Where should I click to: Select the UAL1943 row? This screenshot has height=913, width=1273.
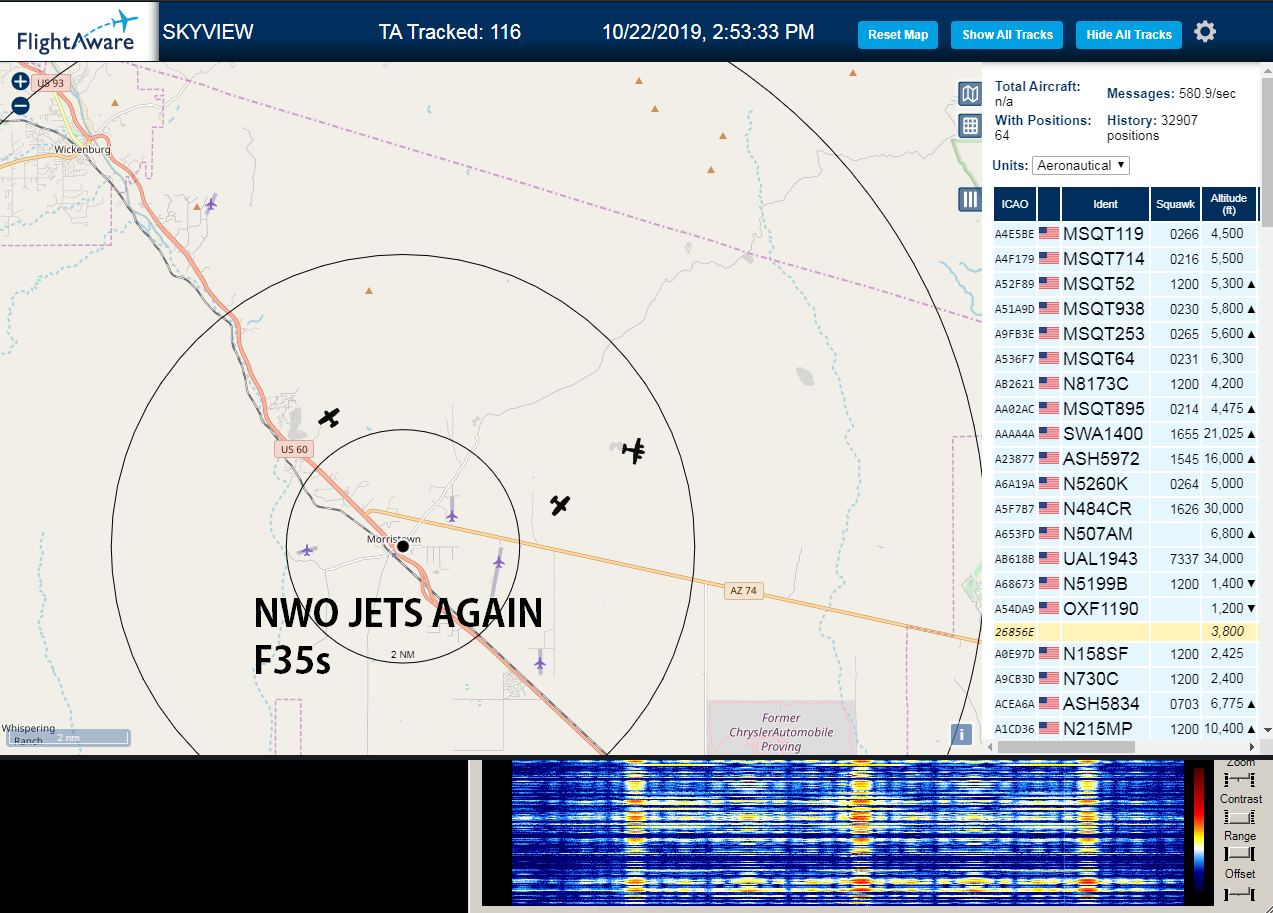tap(1125, 559)
